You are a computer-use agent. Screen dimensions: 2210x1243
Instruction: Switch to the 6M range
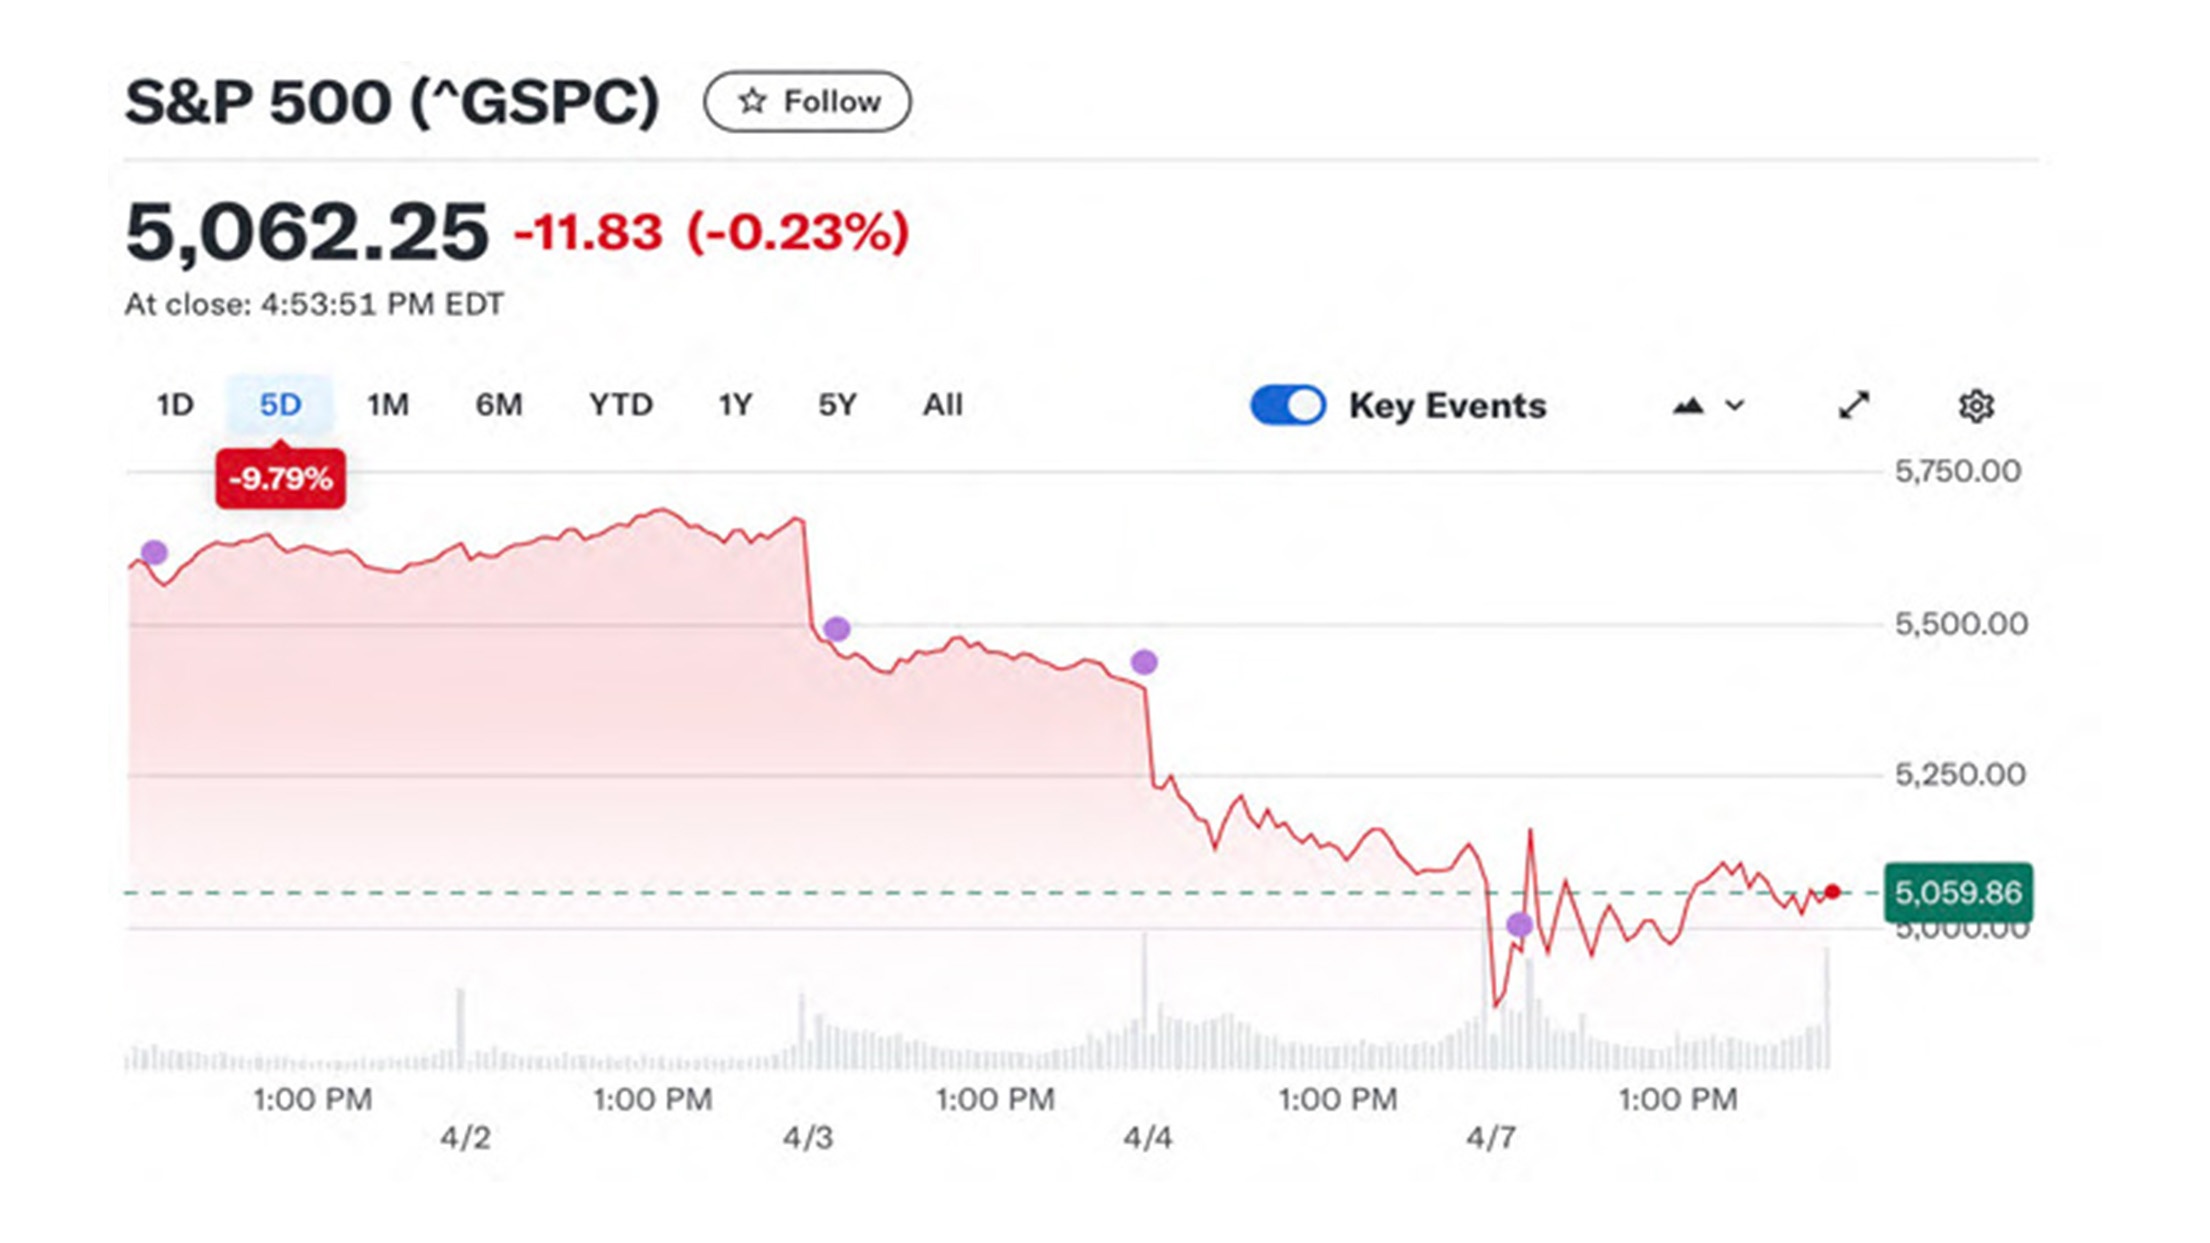tap(499, 405)
